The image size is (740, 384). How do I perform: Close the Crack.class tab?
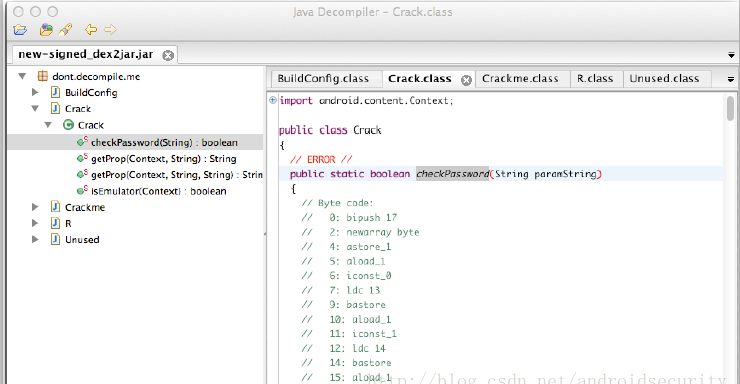point(466,80)
